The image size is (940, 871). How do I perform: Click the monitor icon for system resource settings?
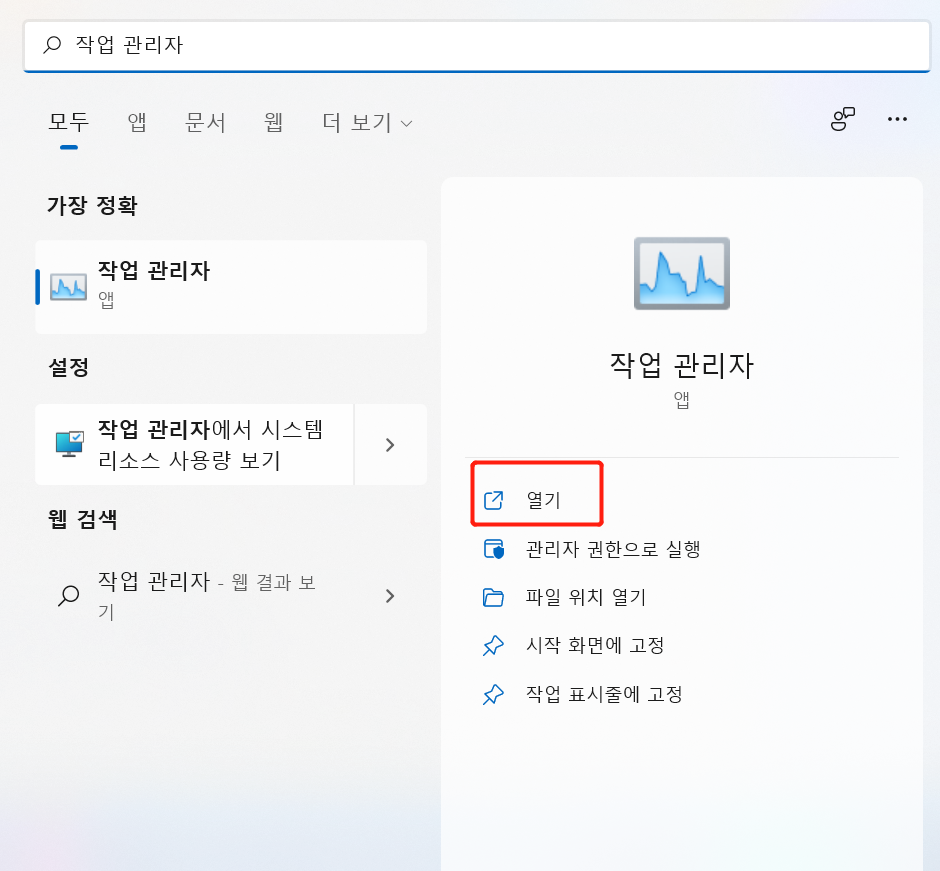point(68,444)
